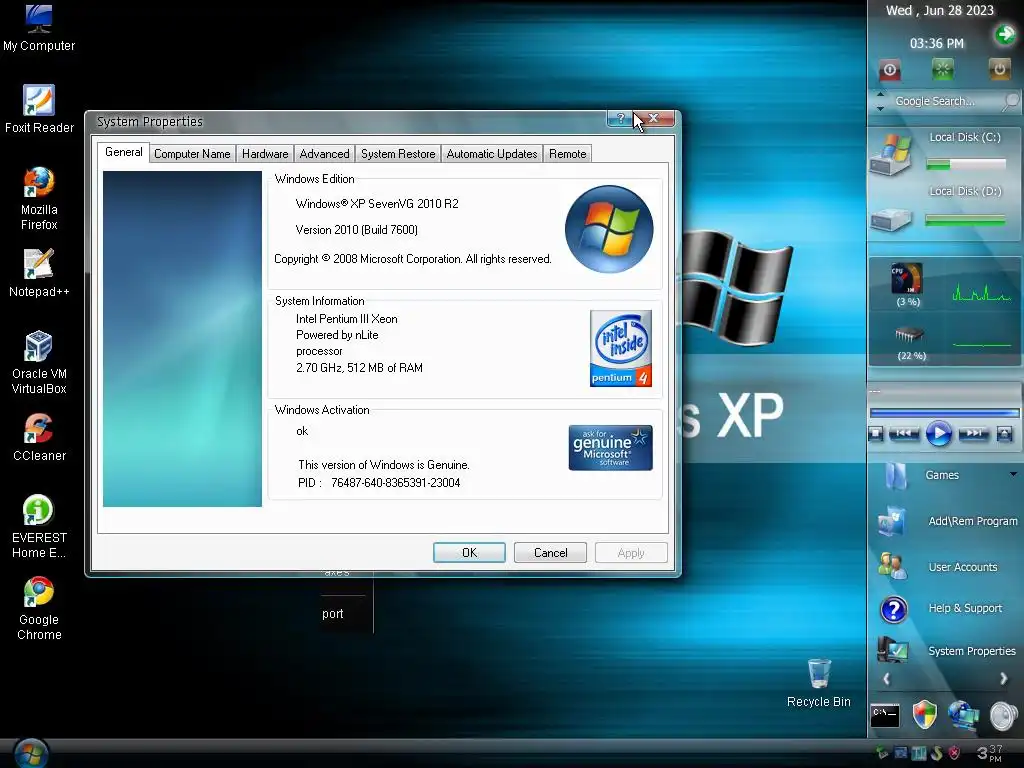This screenshot has height=768, width=1024.
Task: Select the Notepad++ desktop shortcut
Action: pos(39,273)
